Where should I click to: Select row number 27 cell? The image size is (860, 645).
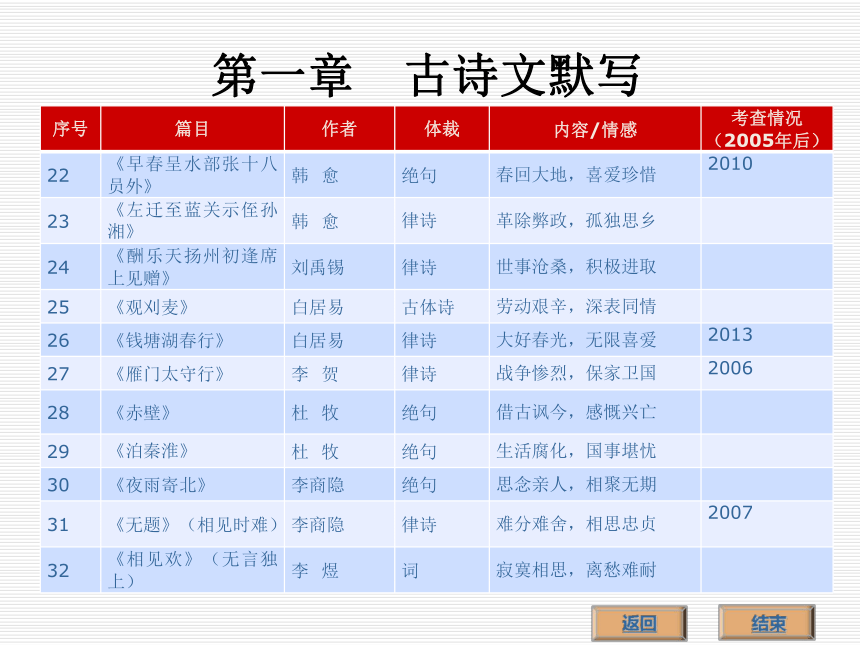pyautogui.click(x=71, y=374)
